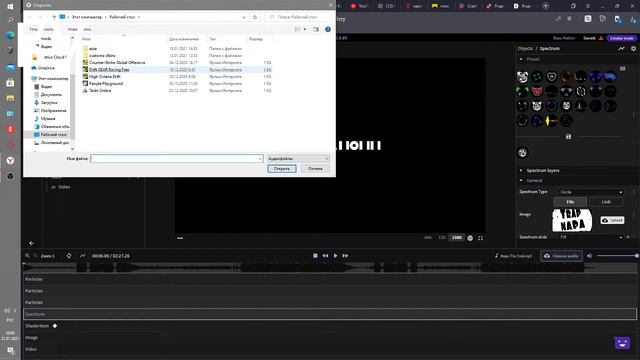Click the timeline graph curve icon
Screen dimensions: 640x360
[82, 256]
